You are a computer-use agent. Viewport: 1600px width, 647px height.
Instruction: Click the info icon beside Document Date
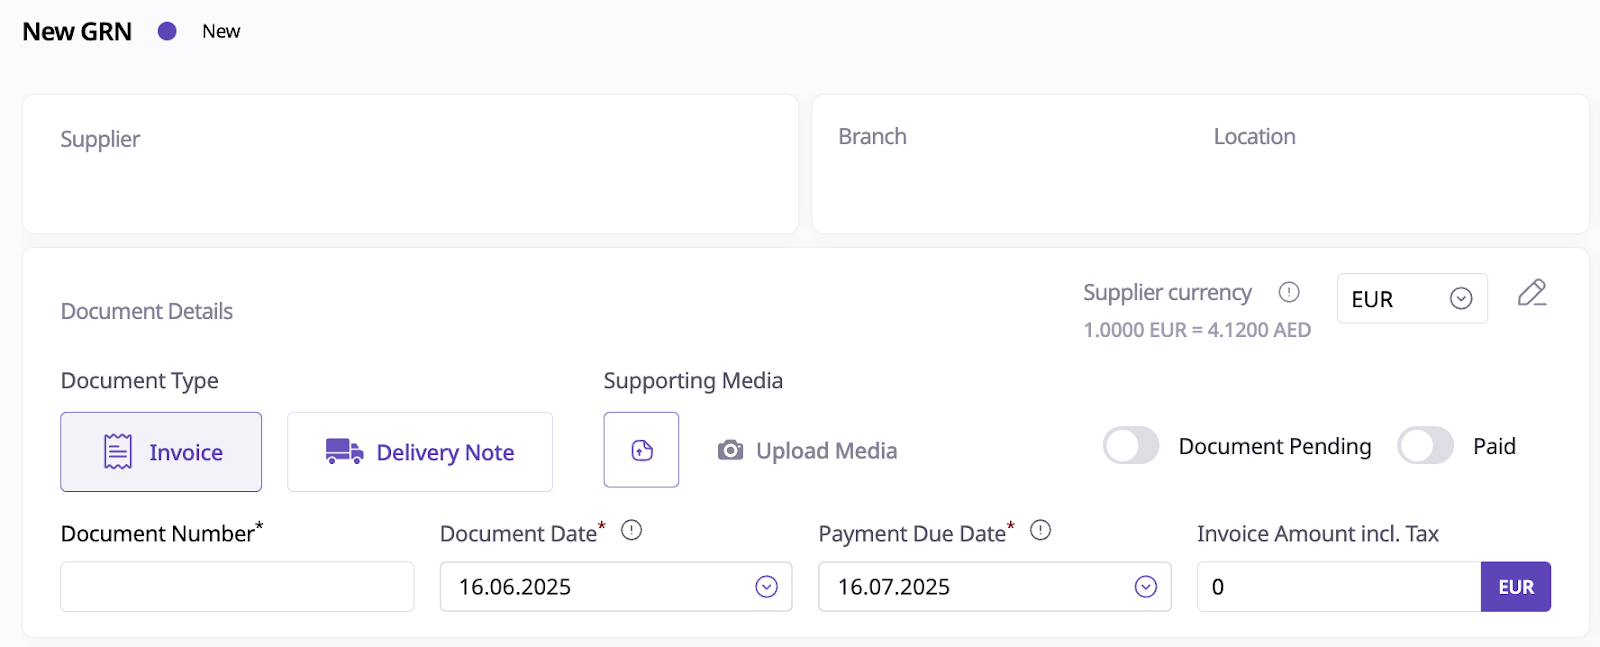[x=631, y=530]
